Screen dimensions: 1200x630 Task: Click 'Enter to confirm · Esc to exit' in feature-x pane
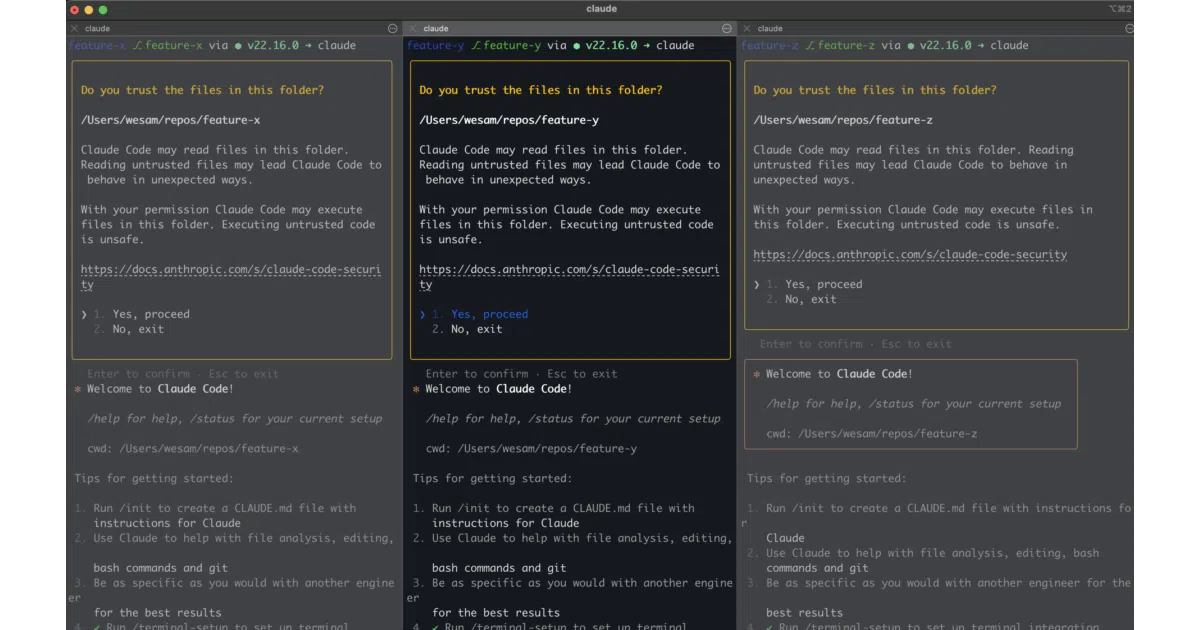183,374
